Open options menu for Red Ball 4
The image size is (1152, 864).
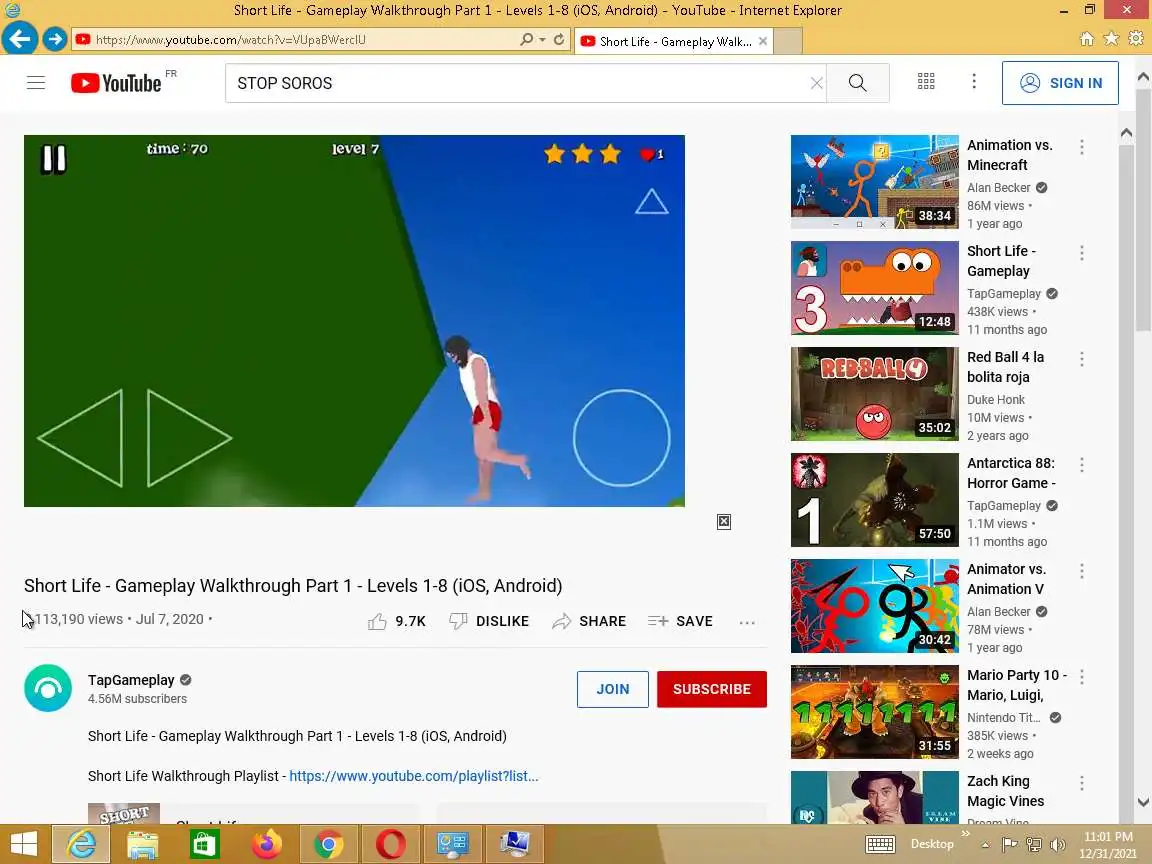(x=1081, y=359)
